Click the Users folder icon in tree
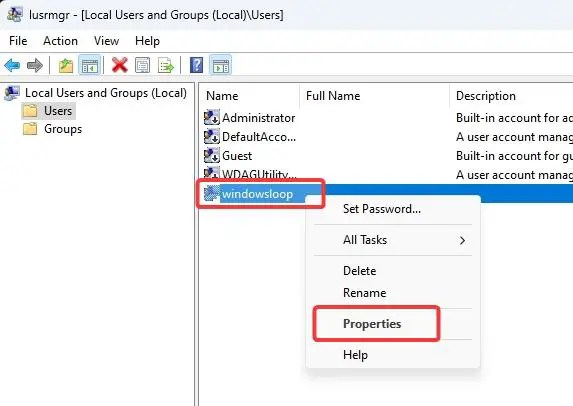This screenshot has width=573, height=406. [30, 111]
